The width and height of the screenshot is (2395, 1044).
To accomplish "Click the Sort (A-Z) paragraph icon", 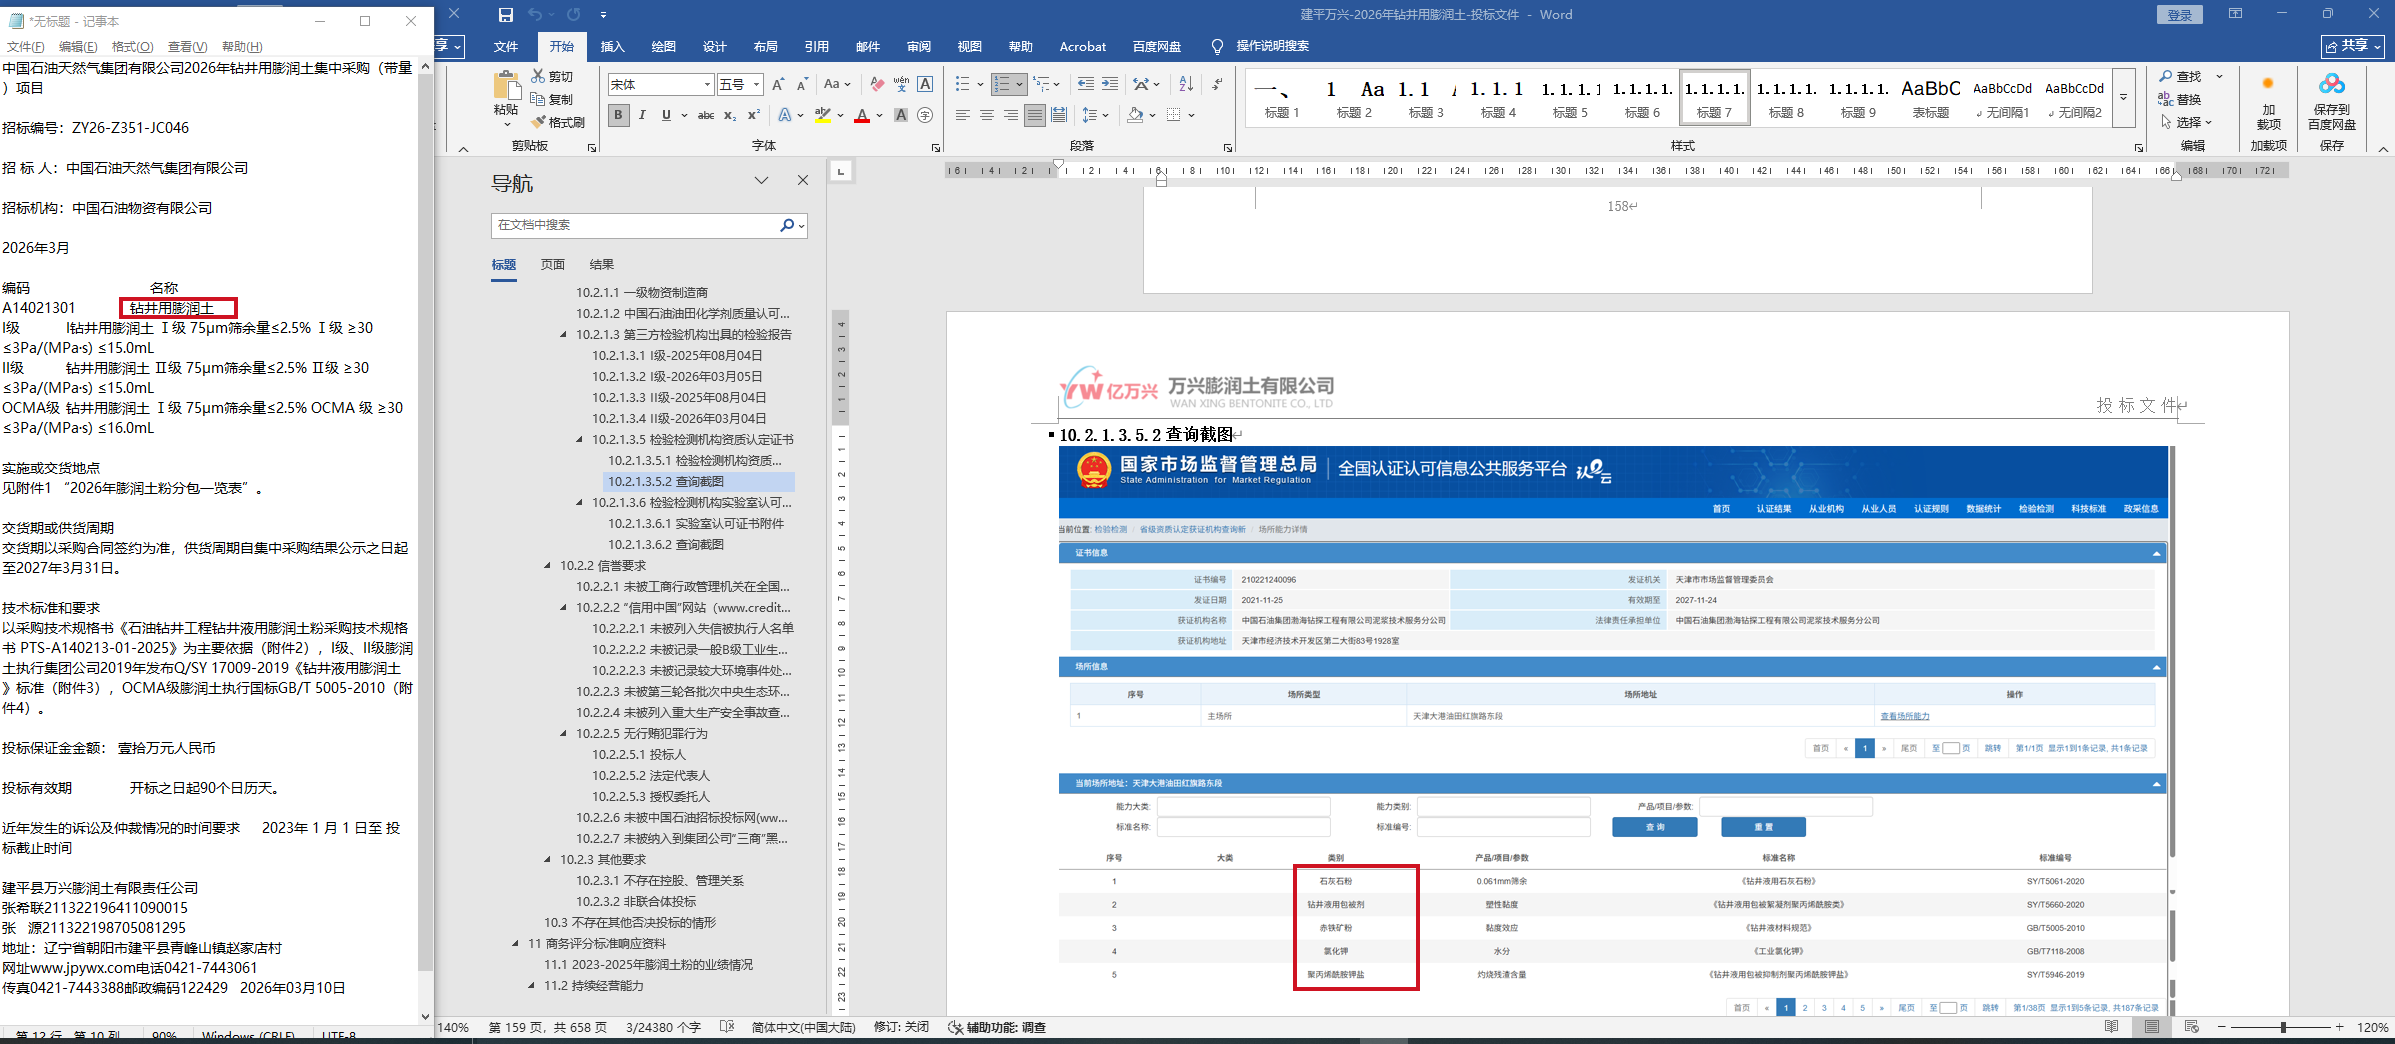I will click(x=1186, y=84).
